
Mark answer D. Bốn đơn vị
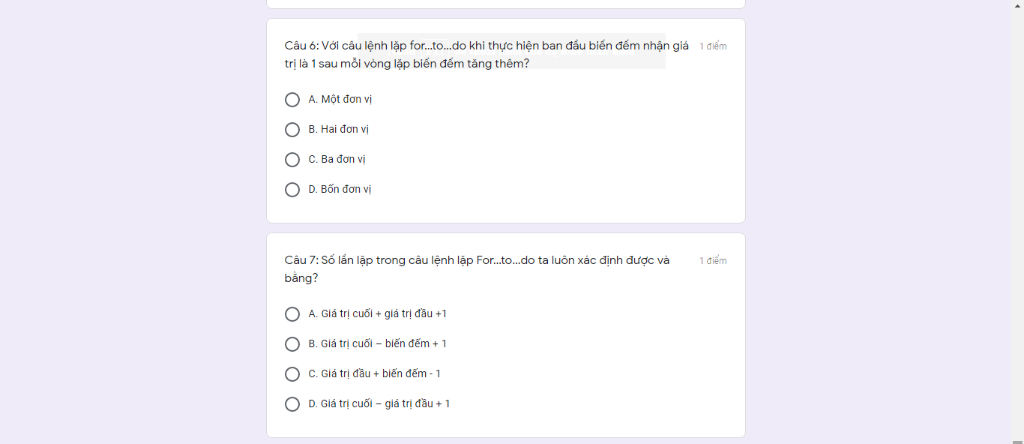(293, 190)
